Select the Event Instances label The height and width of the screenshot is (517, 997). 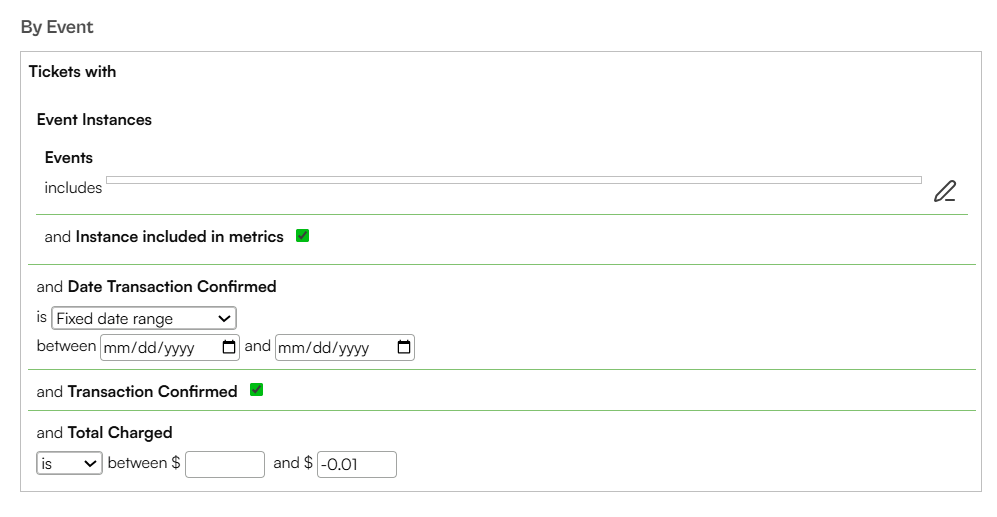[x=94, y=120]
